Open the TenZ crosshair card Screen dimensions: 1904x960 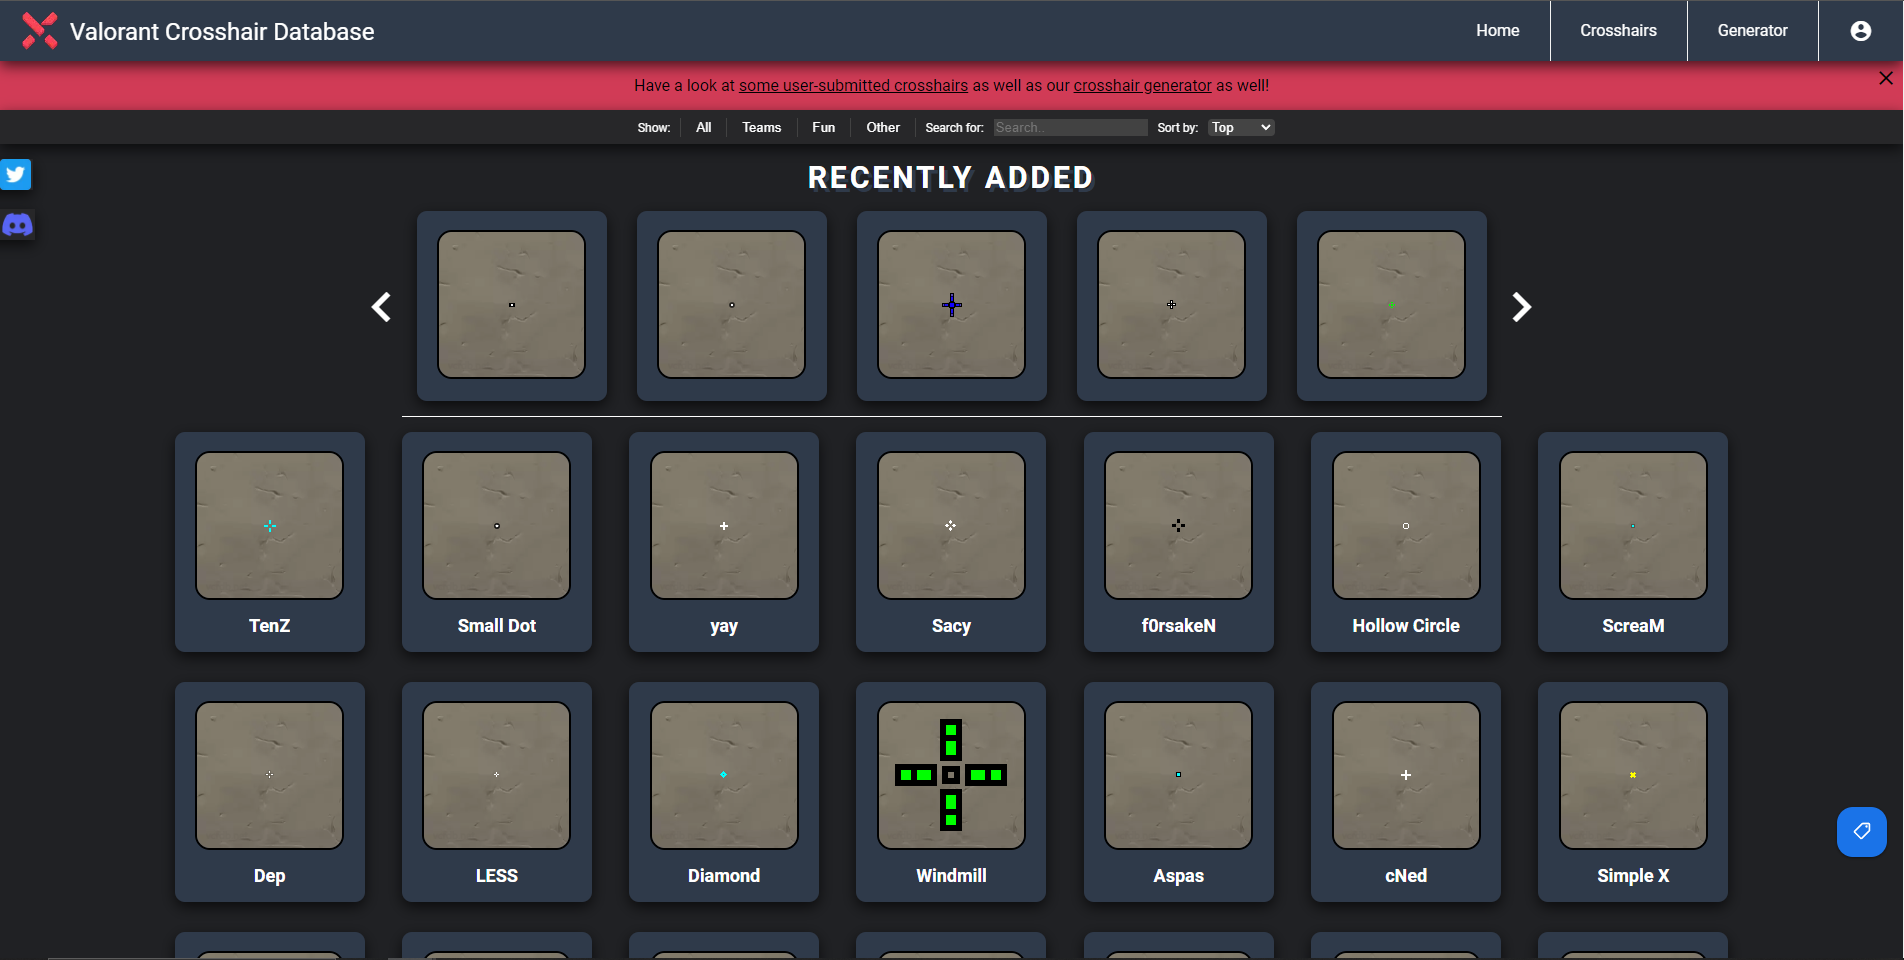270,541
